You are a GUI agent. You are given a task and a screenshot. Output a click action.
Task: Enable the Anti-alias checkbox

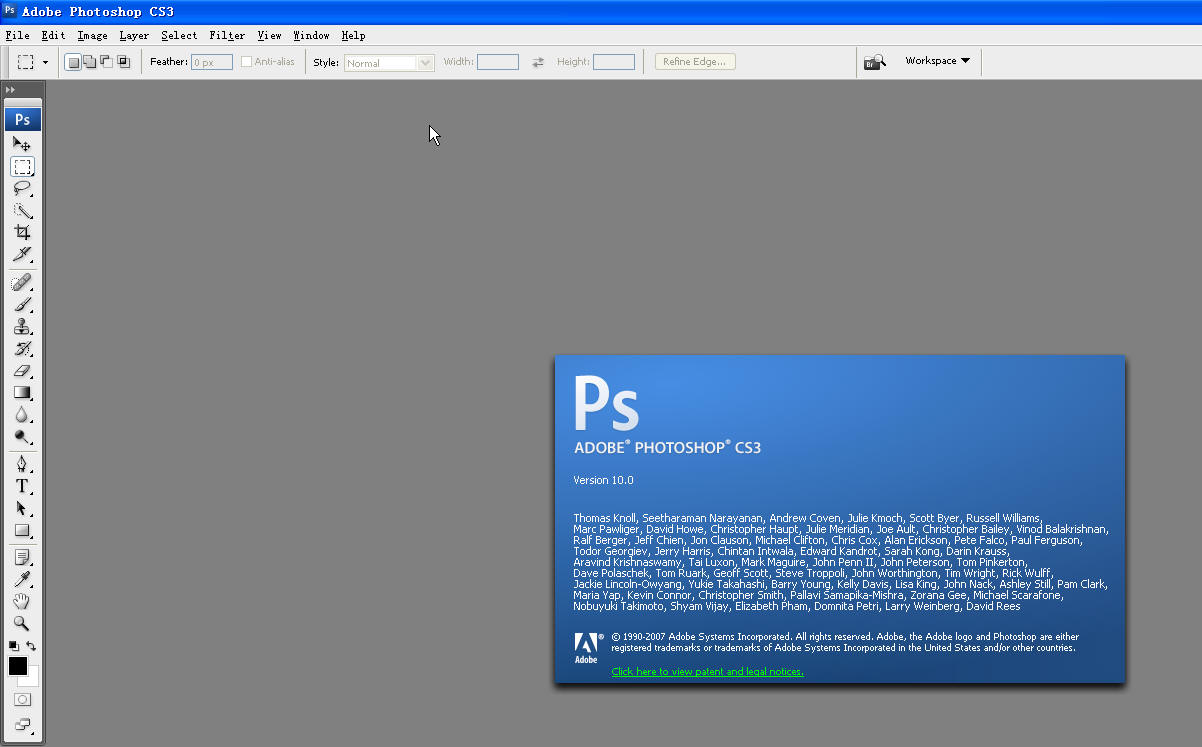click(247, 62)
